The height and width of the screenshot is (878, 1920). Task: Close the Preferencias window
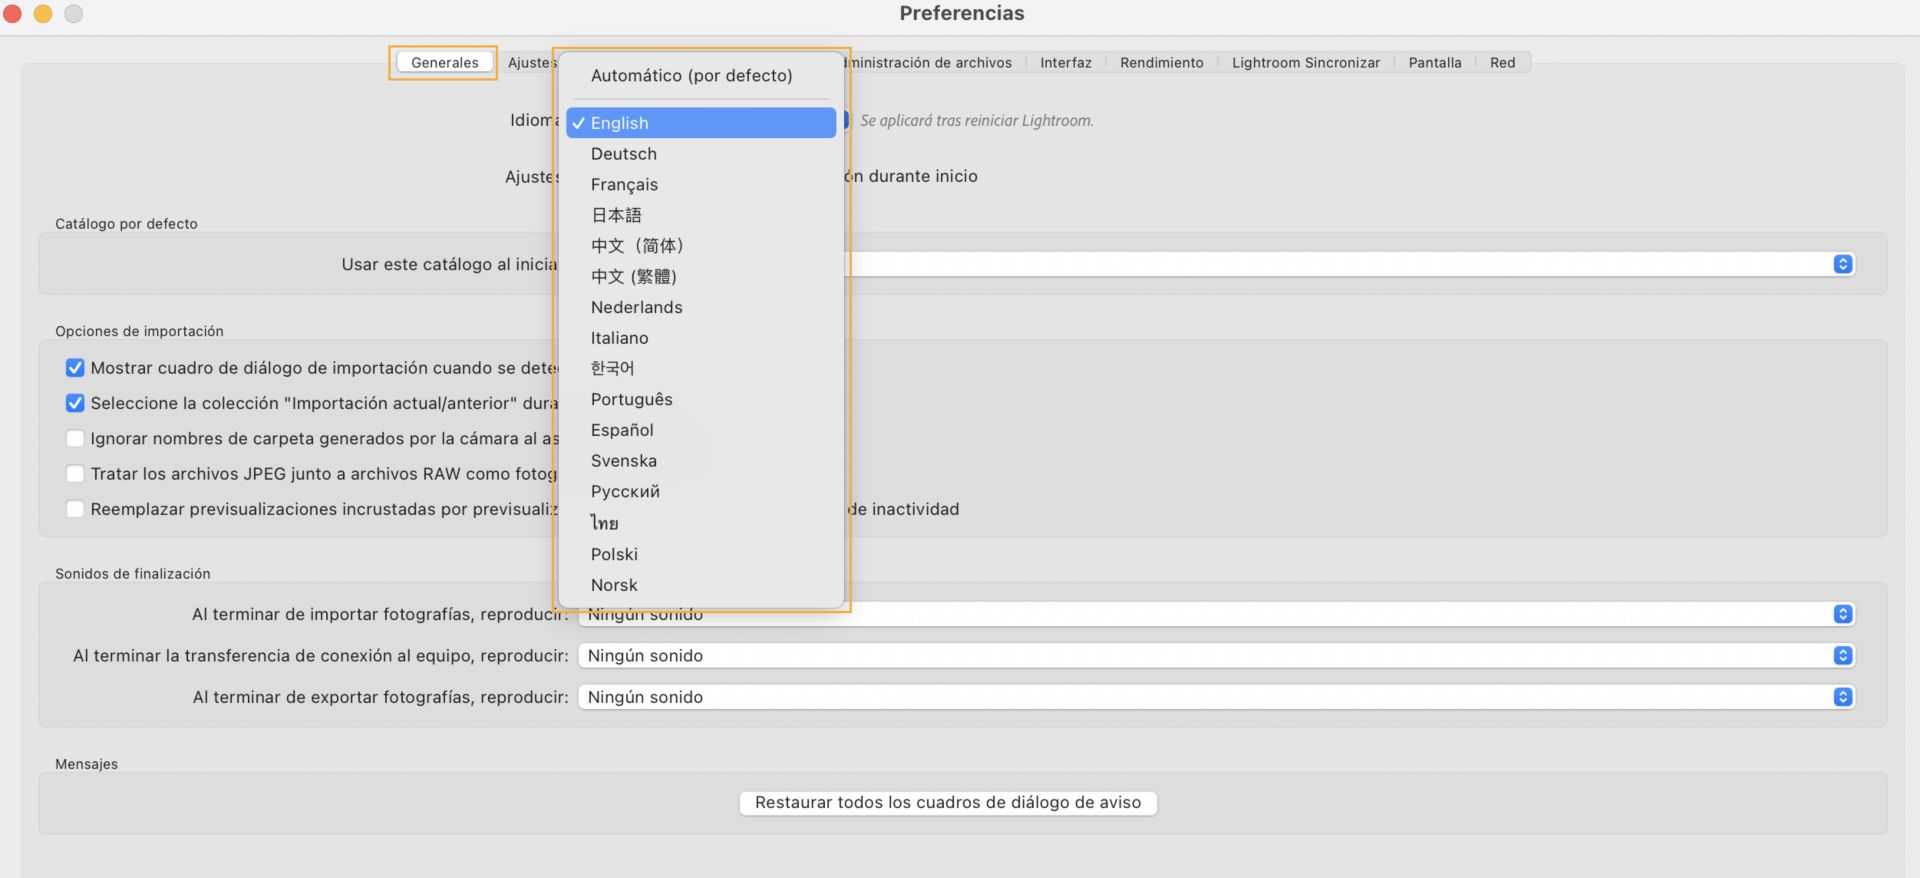tap(13, 14)
